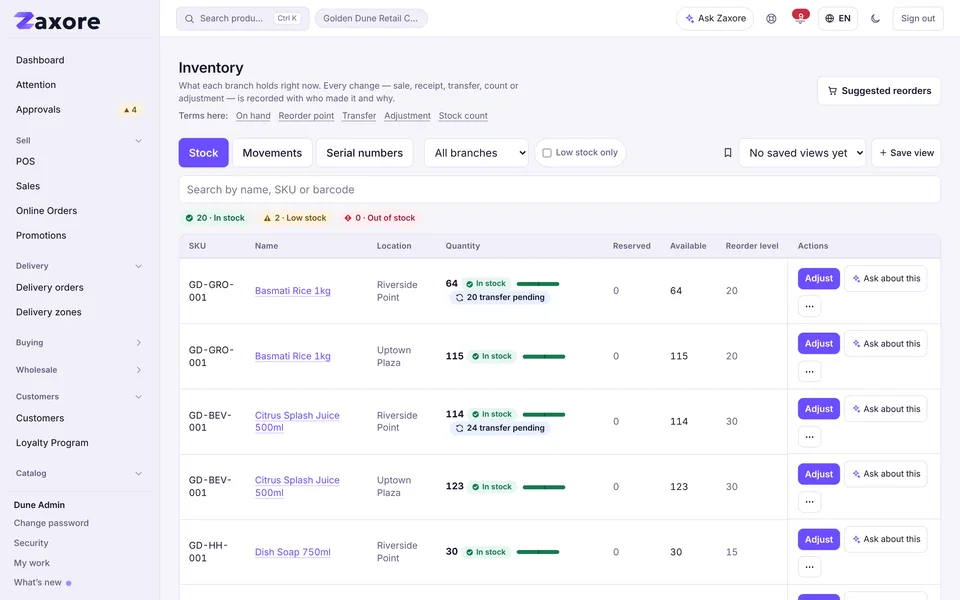Open more actions for Dish Soap 750ml
The height and width of the screenshot is (600, 960).
809,567
